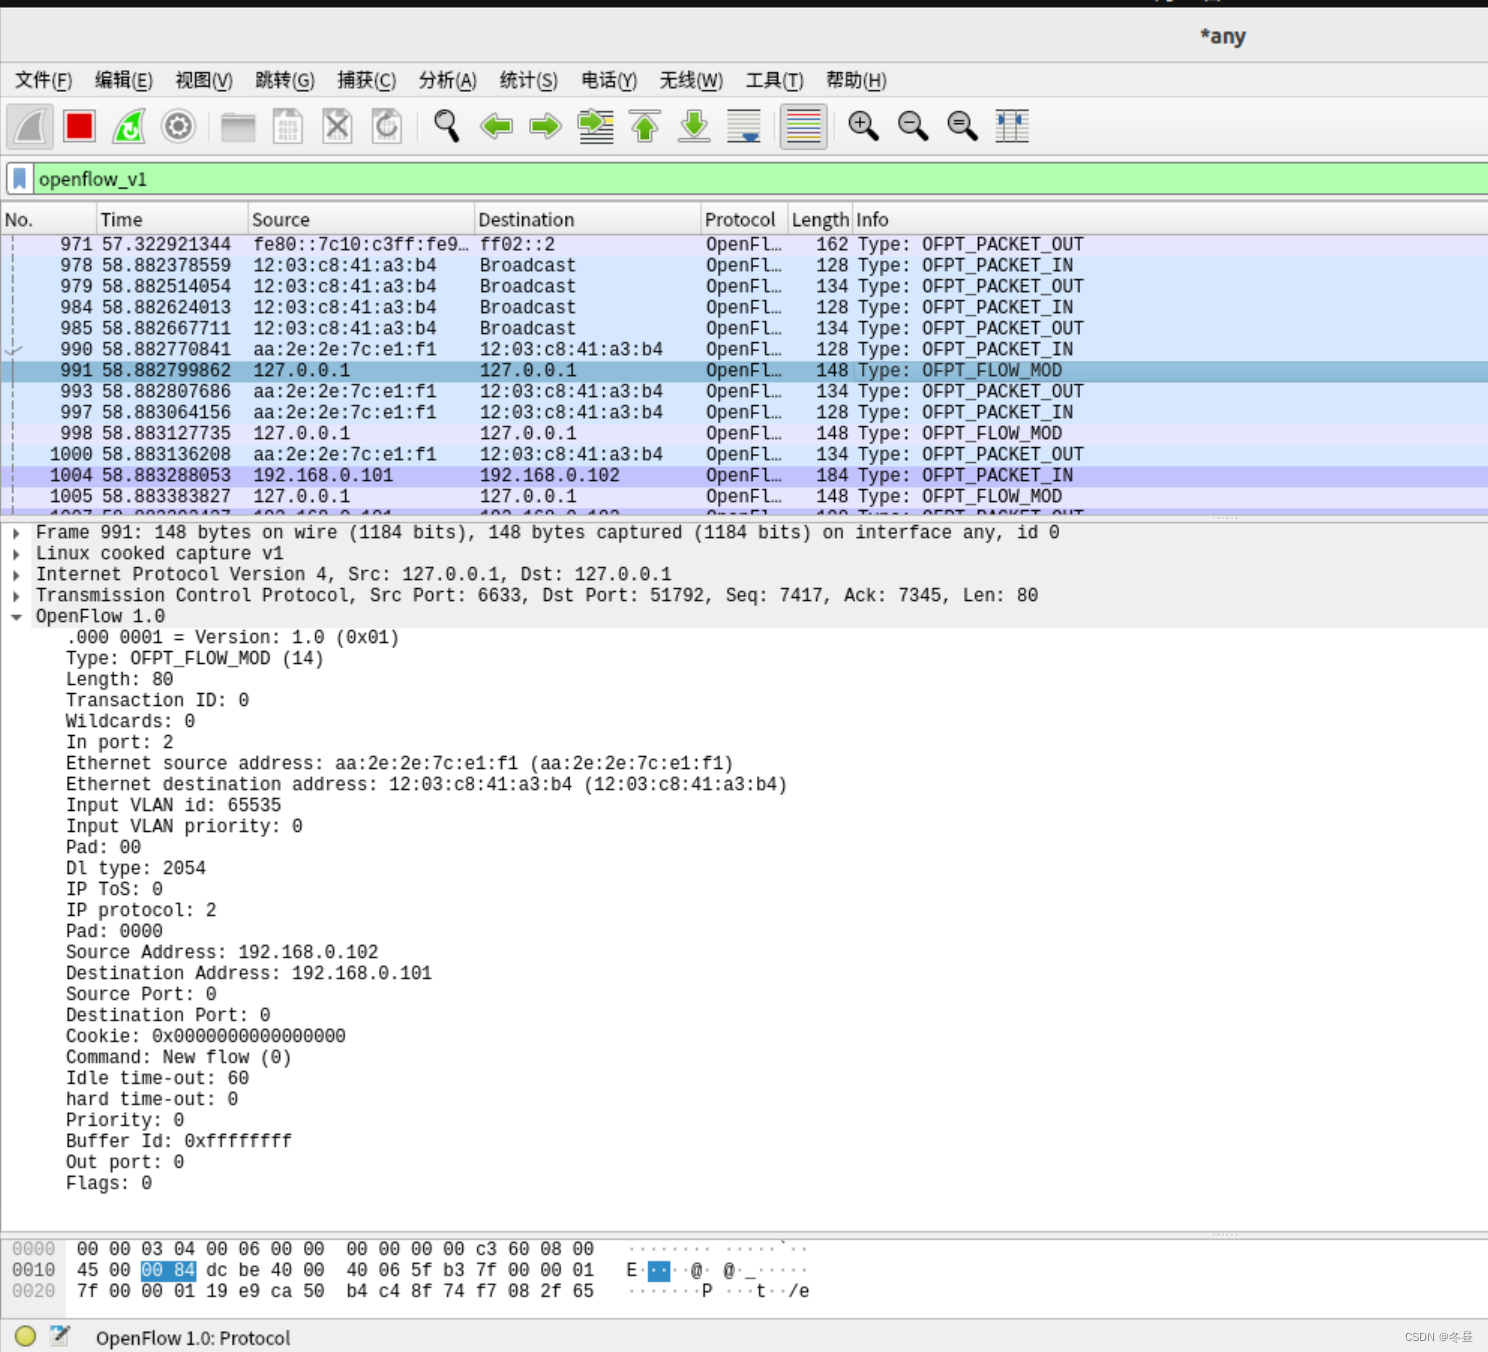Open the 编辑(E) menu
This screenshot has height=1352, width=1488.
[123, 80]
